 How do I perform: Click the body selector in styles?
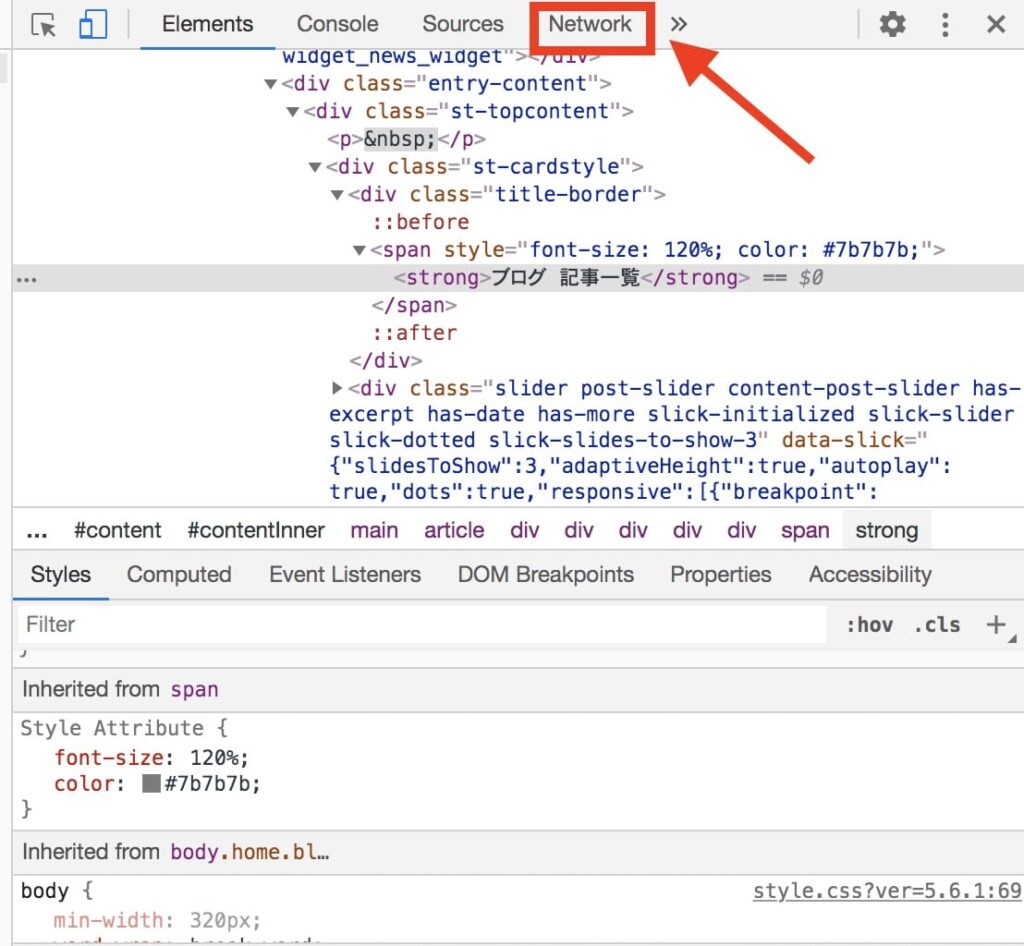44,891
